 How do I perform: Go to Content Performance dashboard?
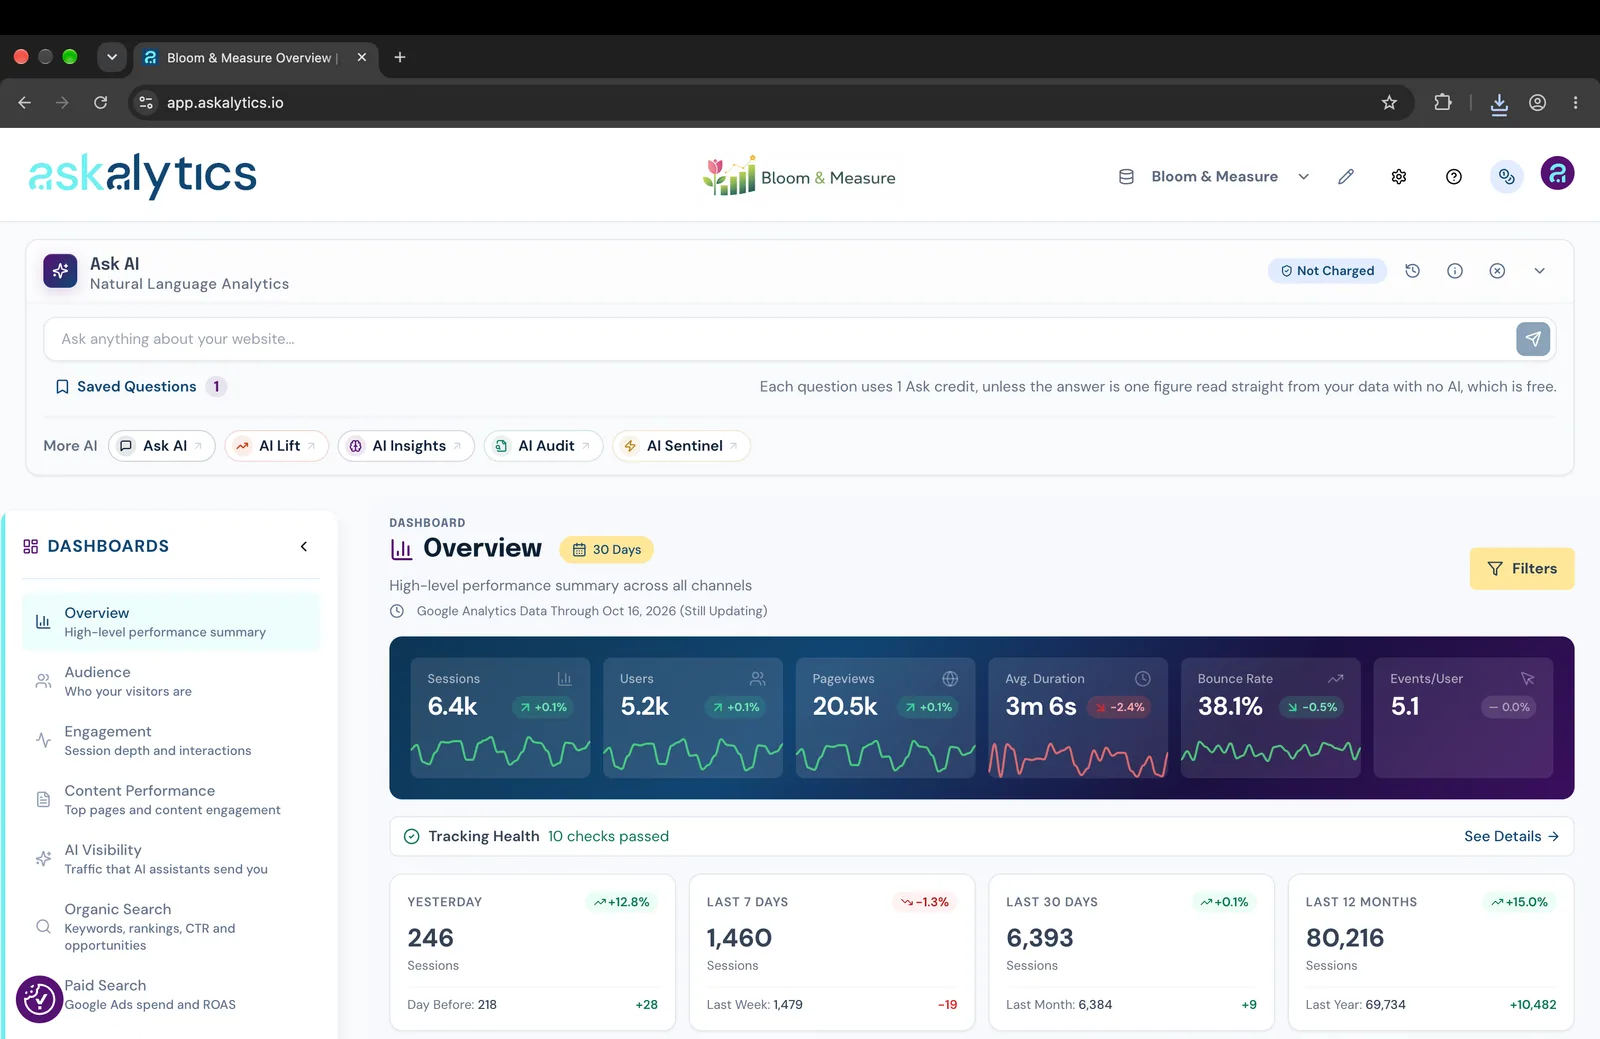(x=171, y=800)
